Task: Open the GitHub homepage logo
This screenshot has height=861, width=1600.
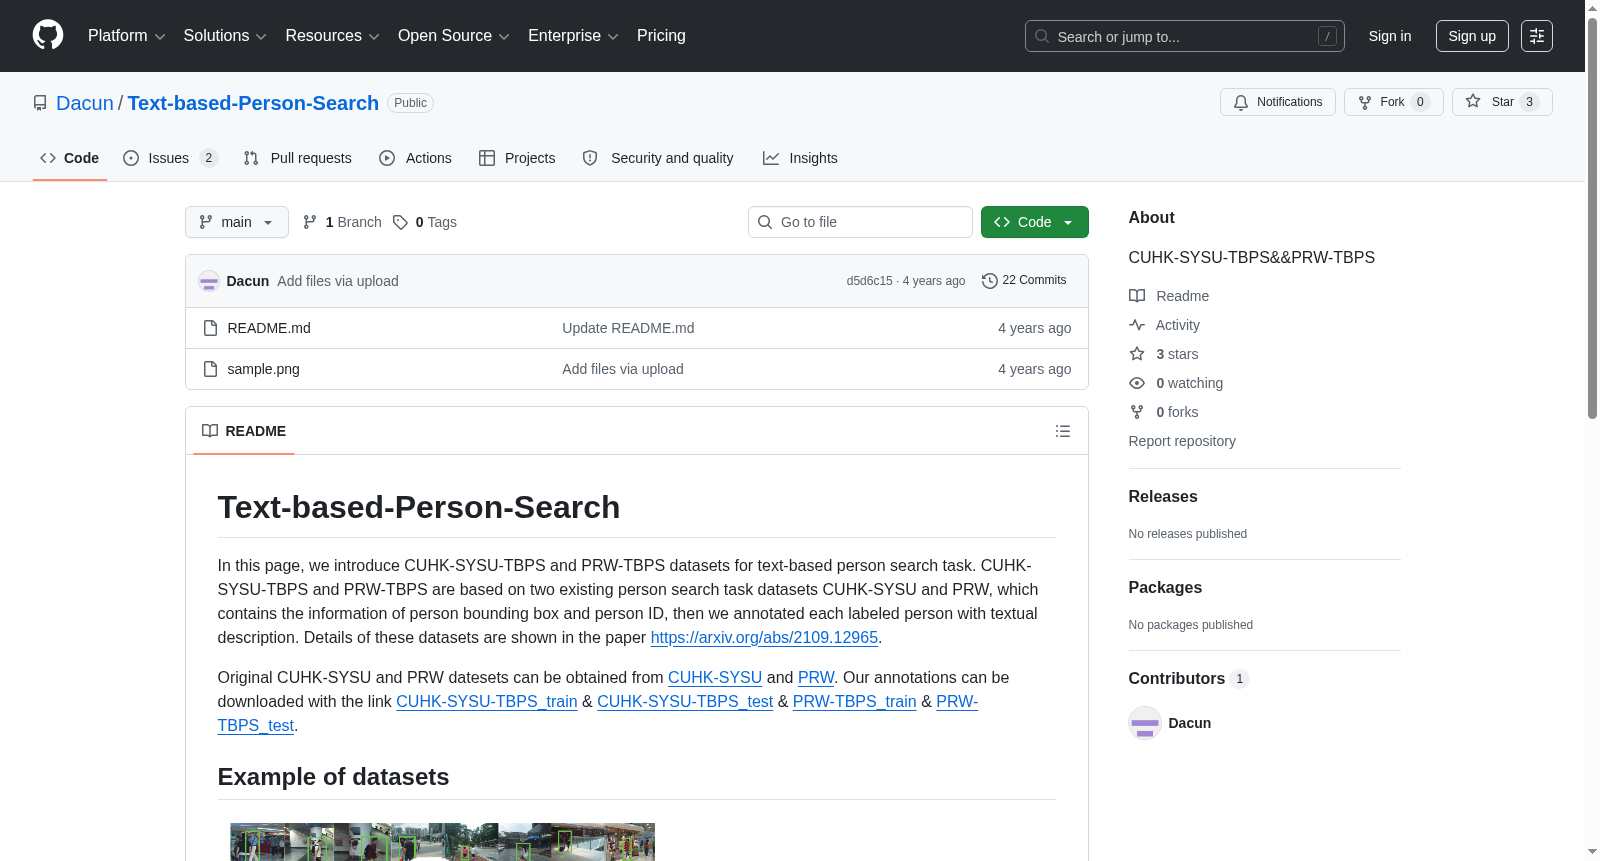Action: click(48, 35)
